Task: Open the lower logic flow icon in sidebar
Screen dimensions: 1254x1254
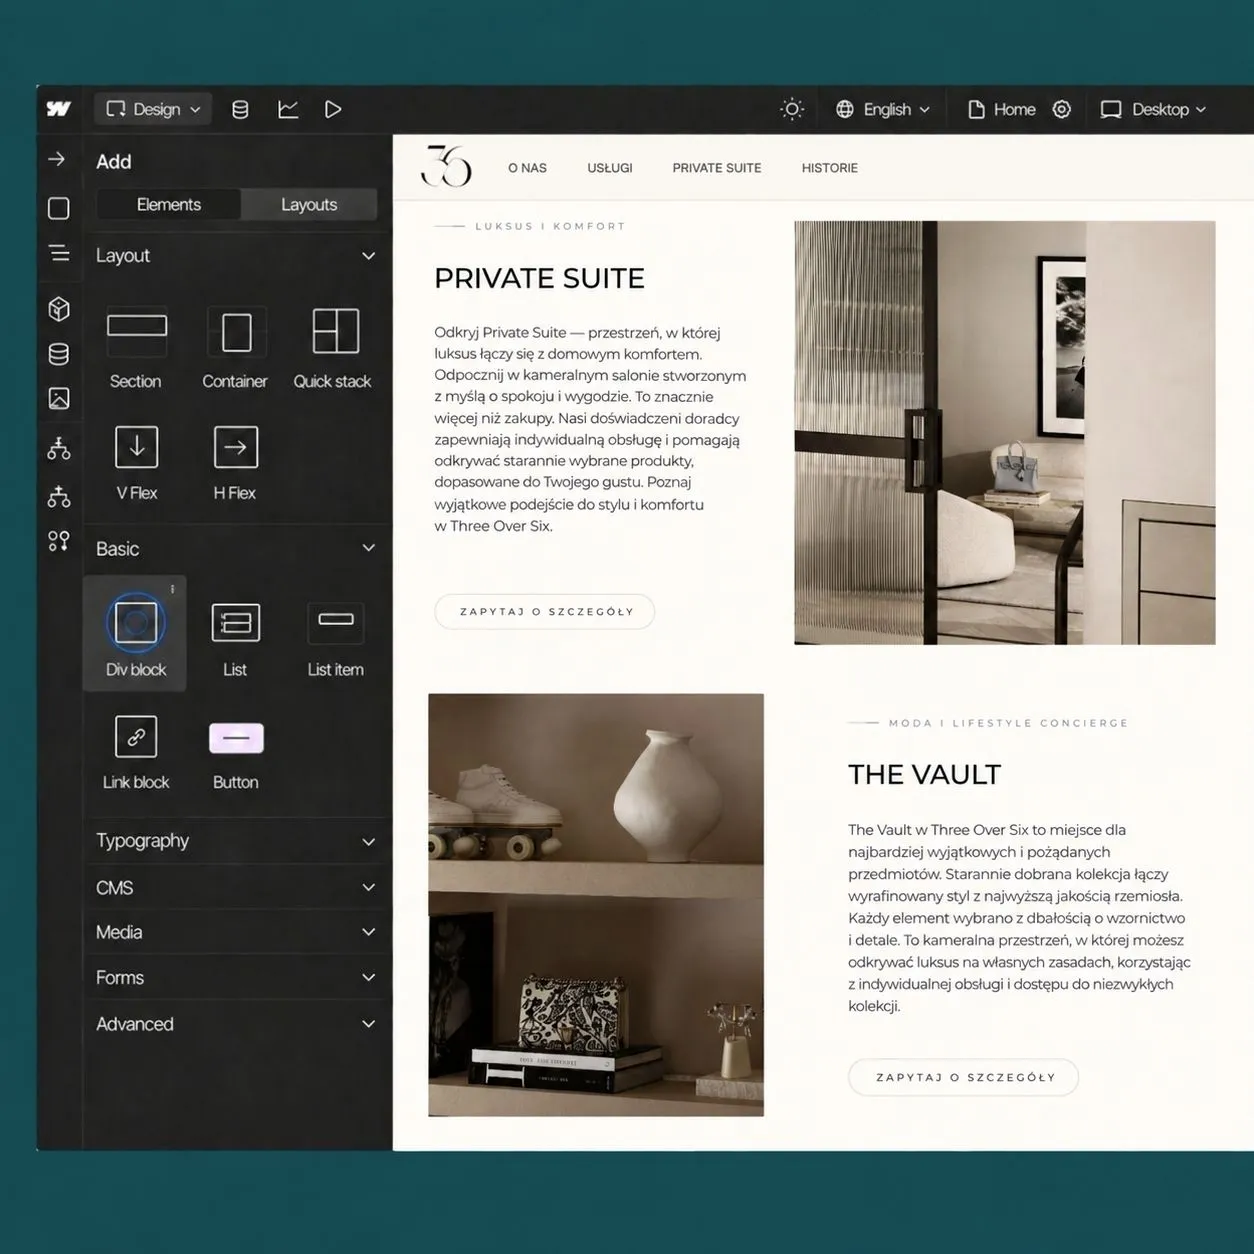Action: click(59, 496)
